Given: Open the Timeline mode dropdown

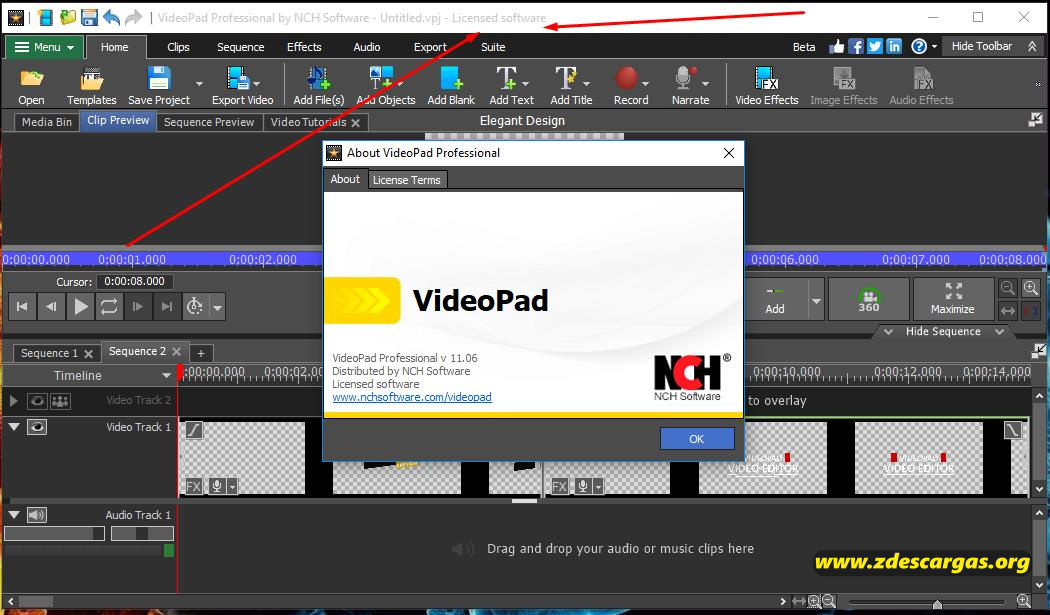Looking at the screenshot, I should click(166, 376).
